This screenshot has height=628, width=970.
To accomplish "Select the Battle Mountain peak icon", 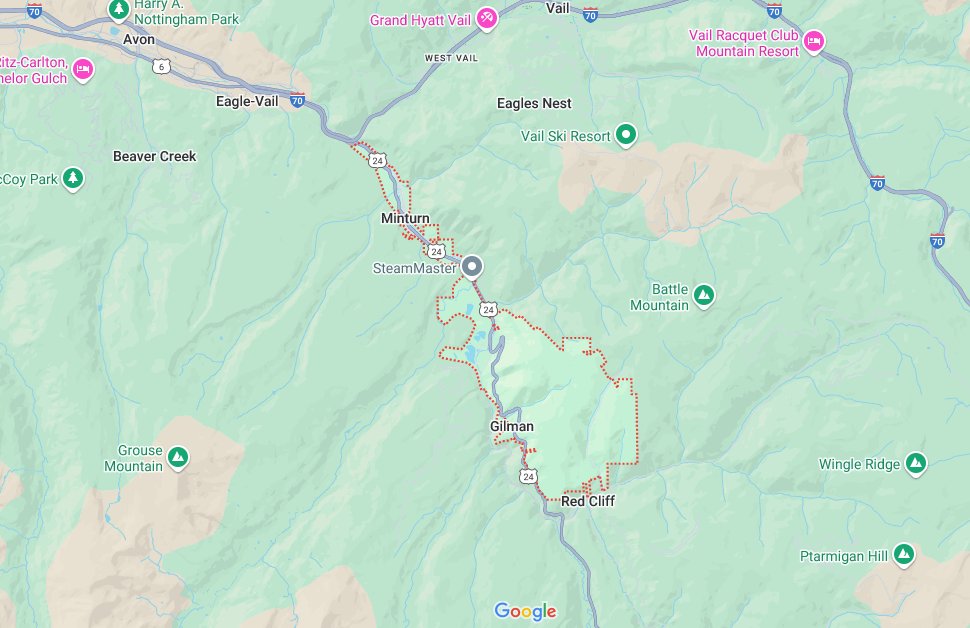I will [x=703, y=295].
